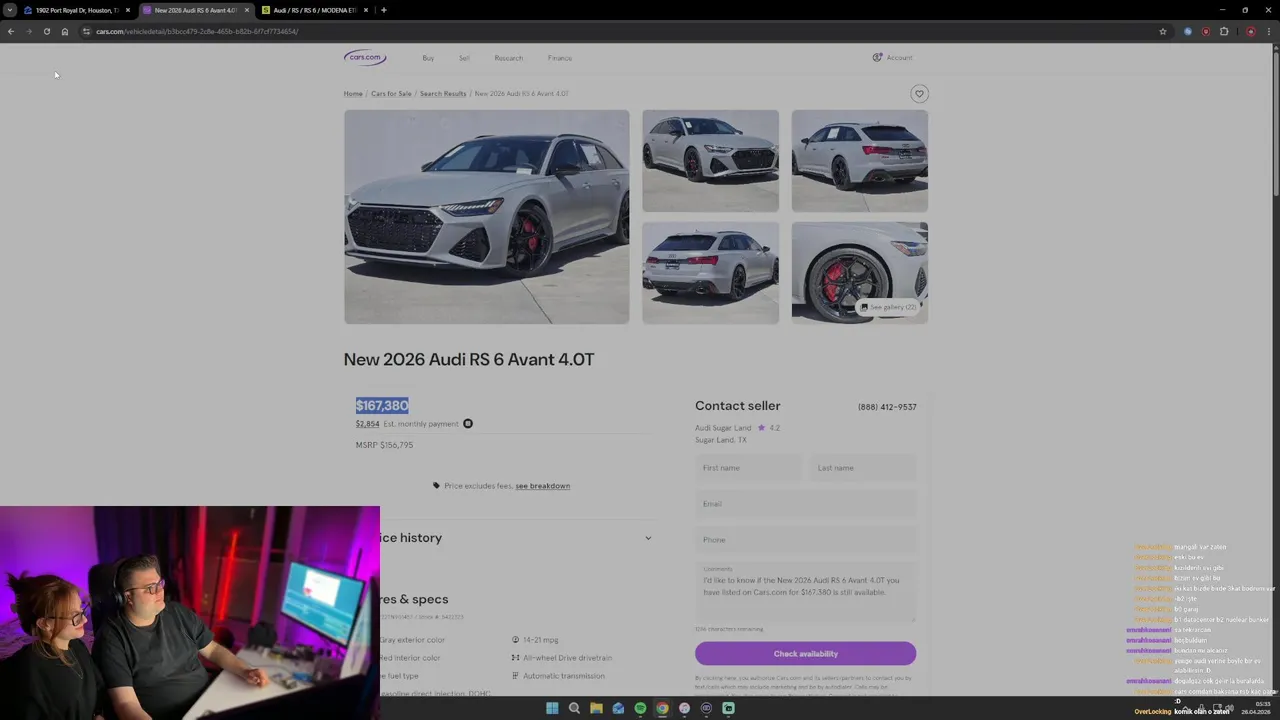Click the see breakdown link
1280x720 pixels.
[543, 486]
